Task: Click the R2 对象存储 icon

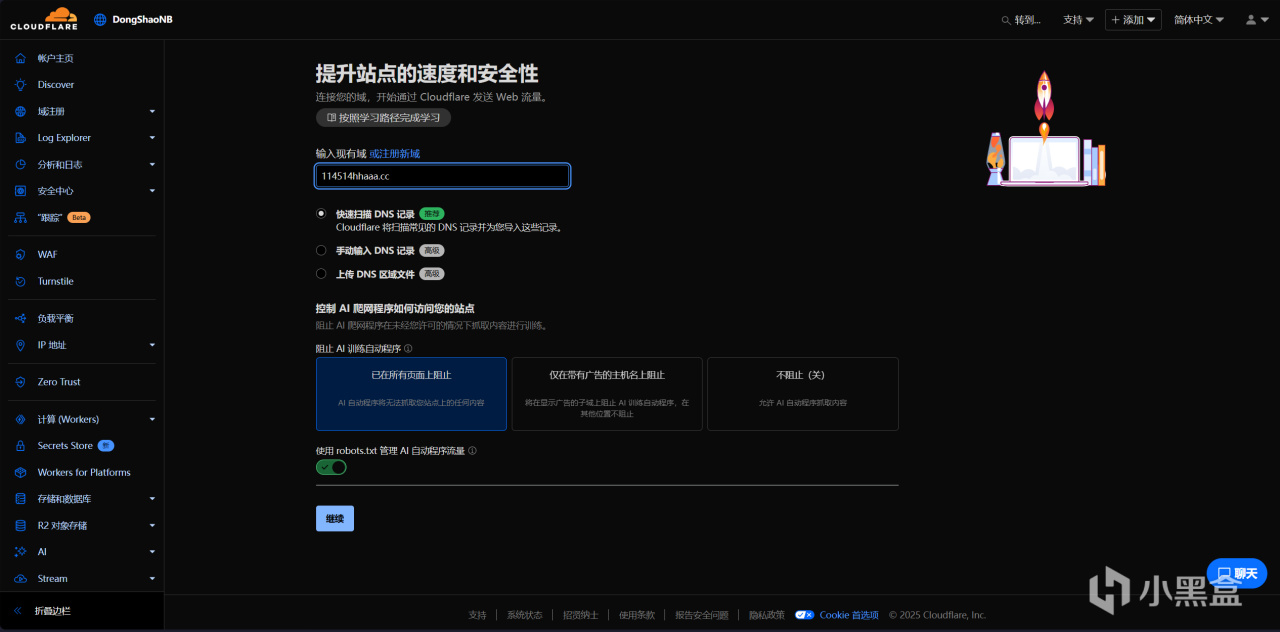Action: point(20,525)
